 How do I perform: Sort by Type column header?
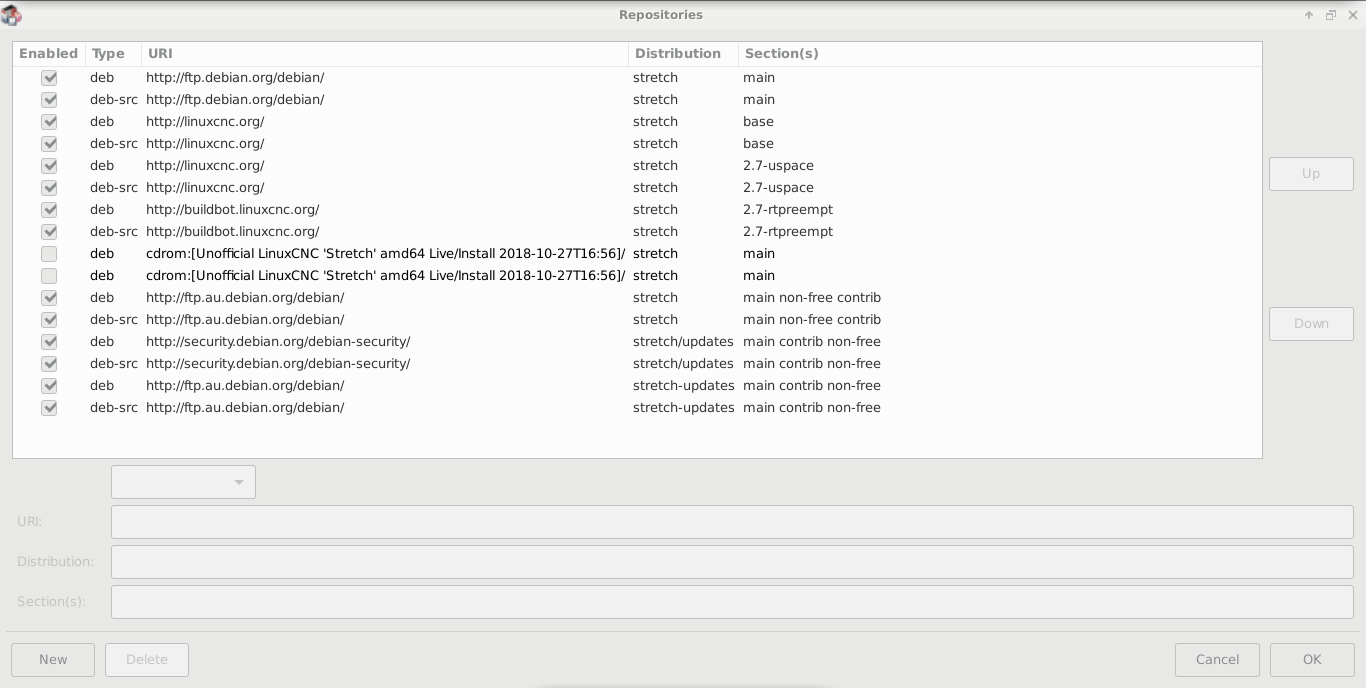coord(113,54)
